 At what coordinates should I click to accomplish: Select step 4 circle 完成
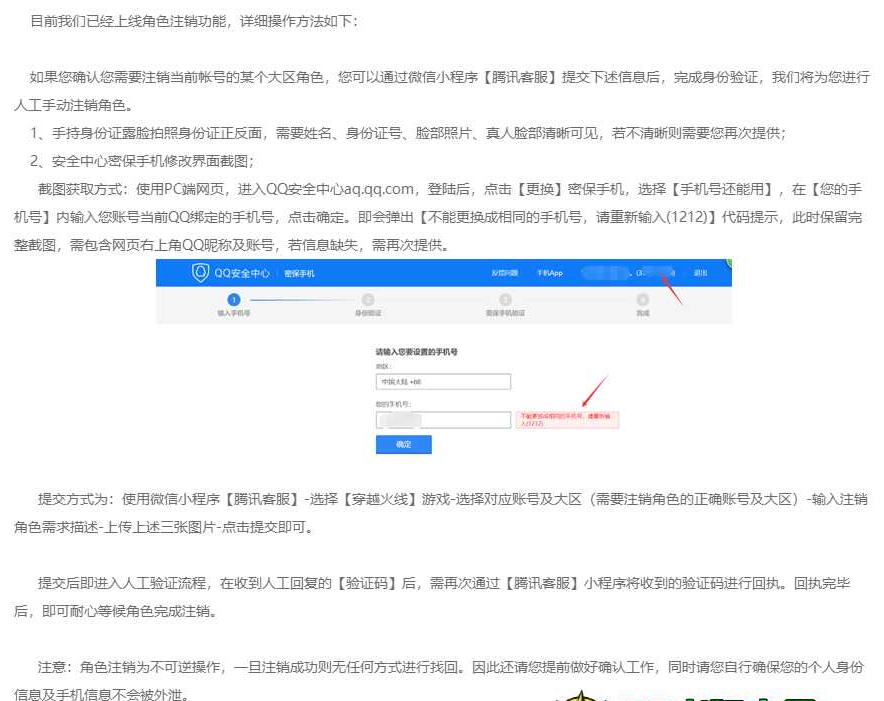pyautogui.click(x=643, y=299)
